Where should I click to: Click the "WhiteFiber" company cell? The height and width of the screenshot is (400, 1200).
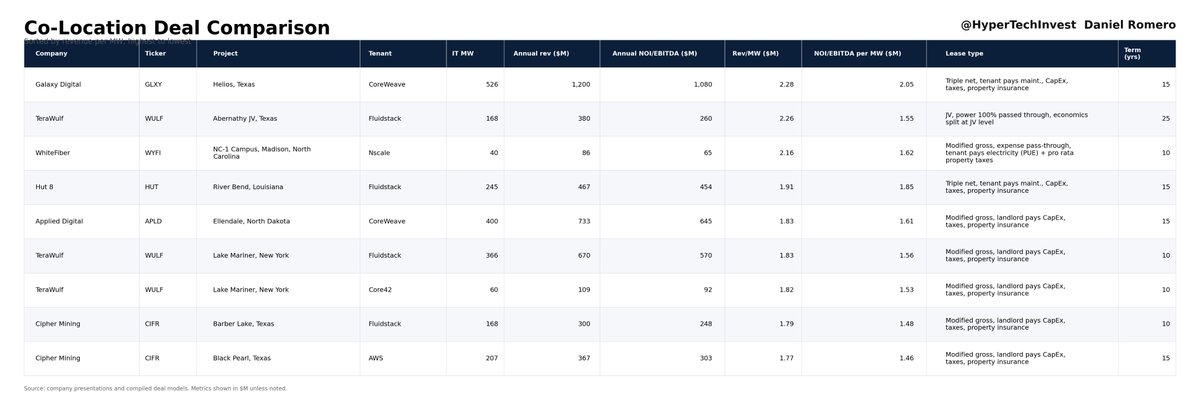coord(53,153)
